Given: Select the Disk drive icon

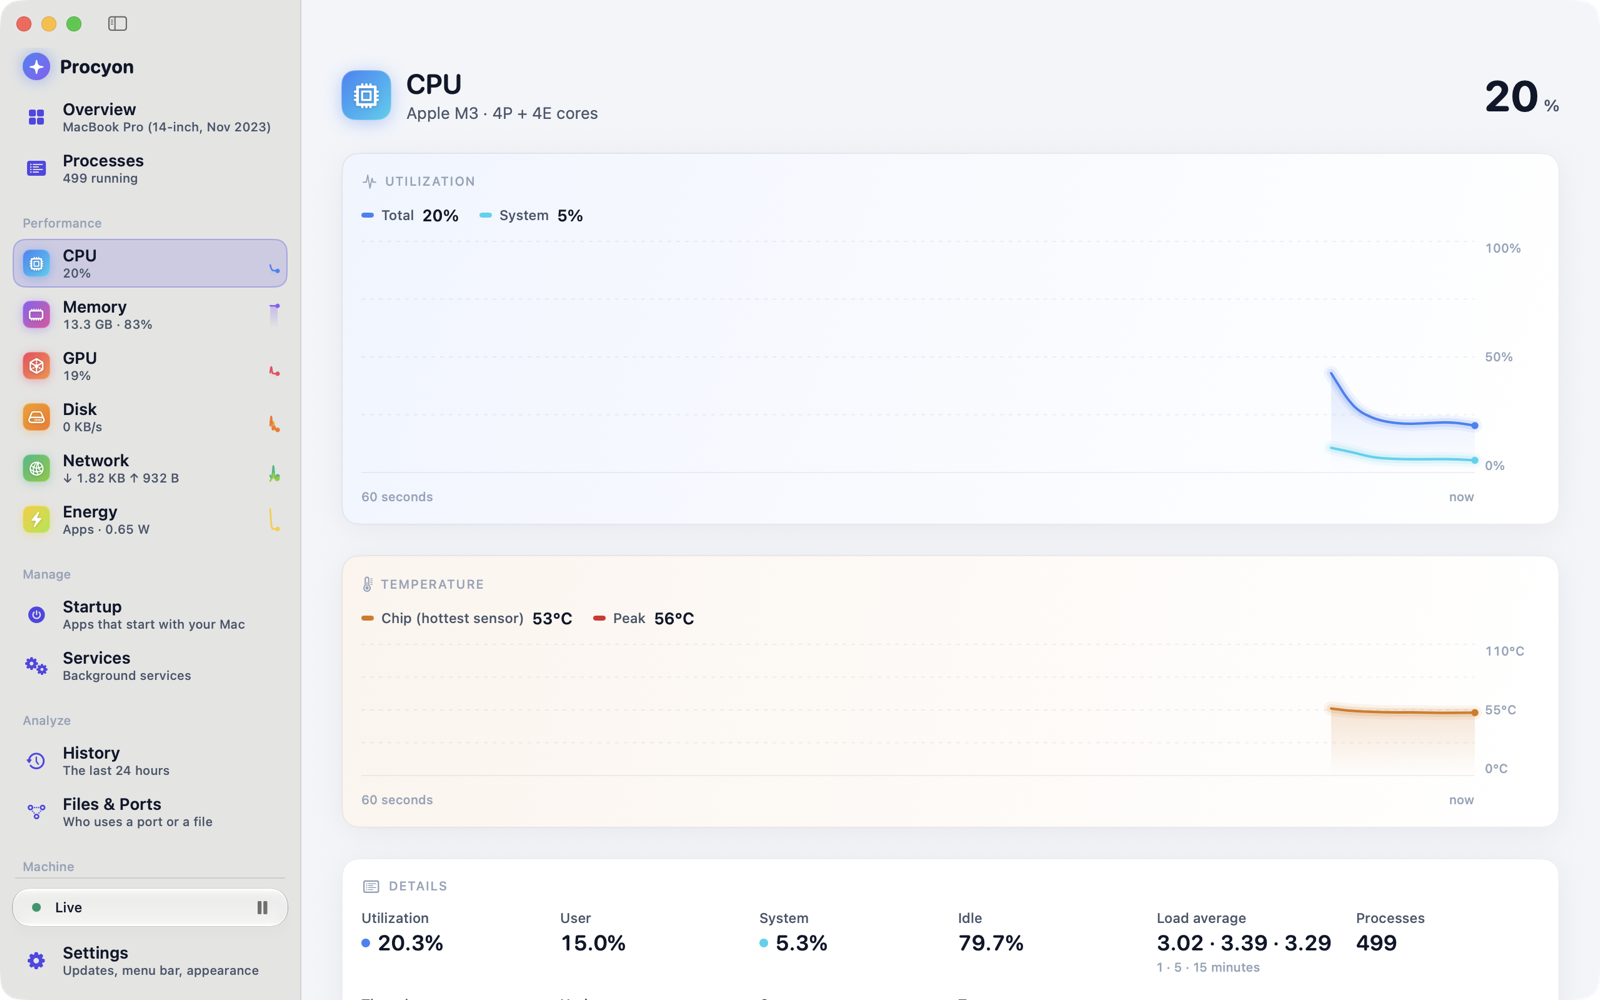Looking at the screenshot, I should pyautogui.click(x=36, y=417).
